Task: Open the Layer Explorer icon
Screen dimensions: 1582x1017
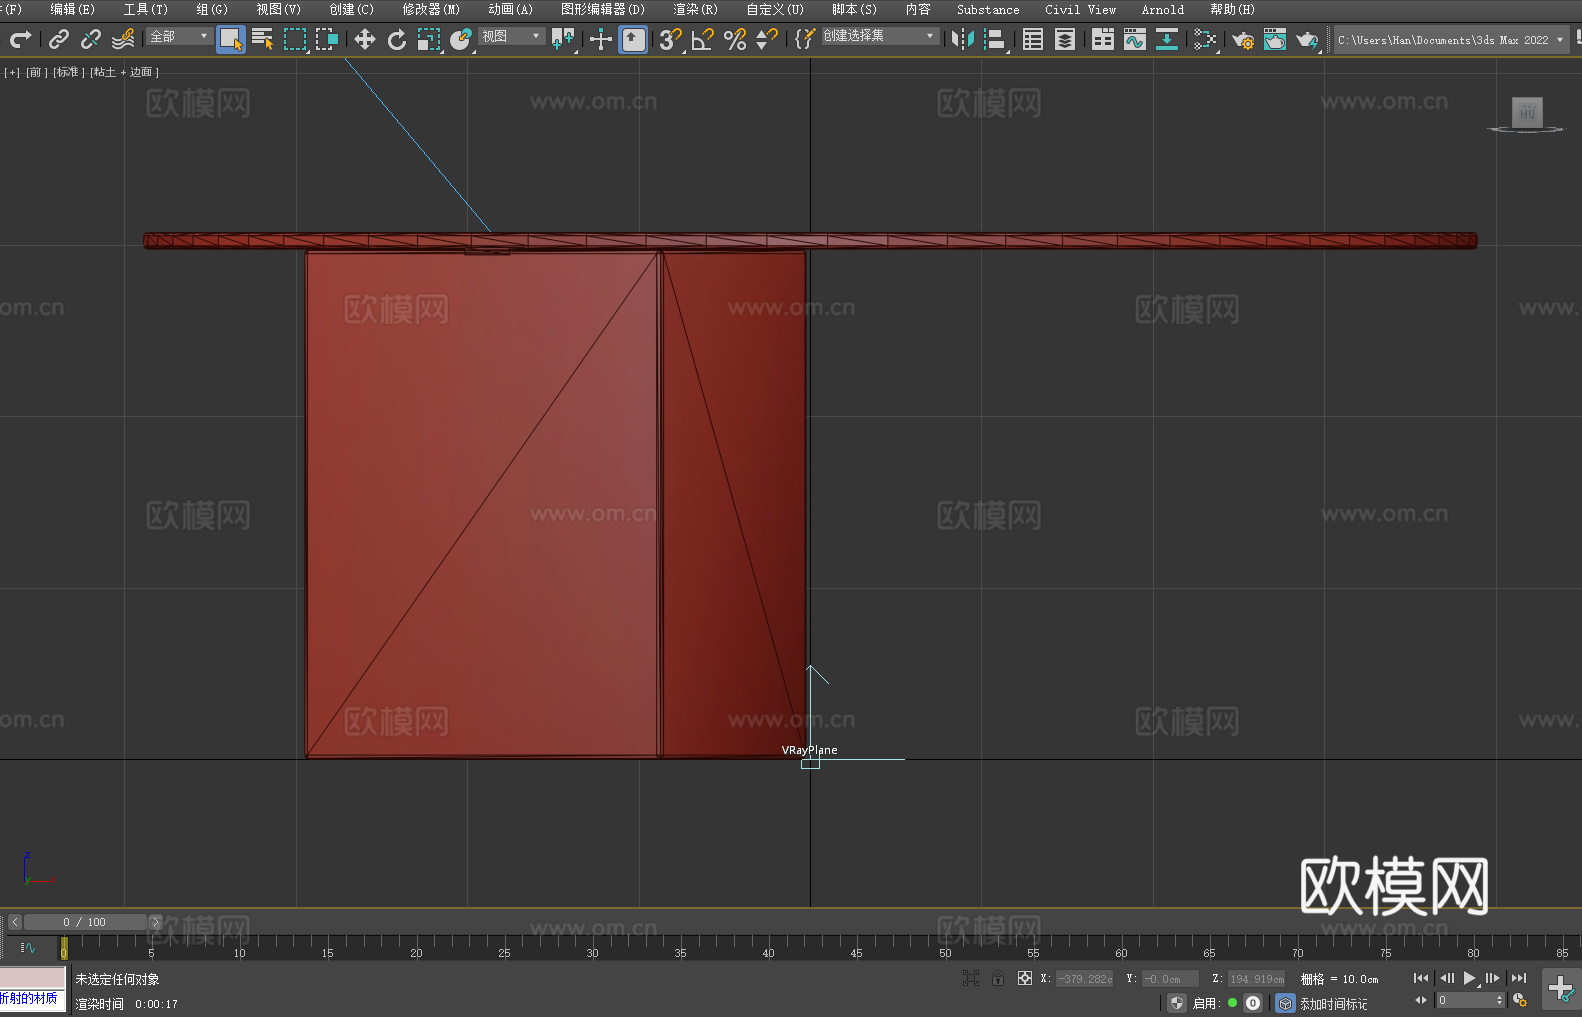Action: click(x=1065, y=39)
